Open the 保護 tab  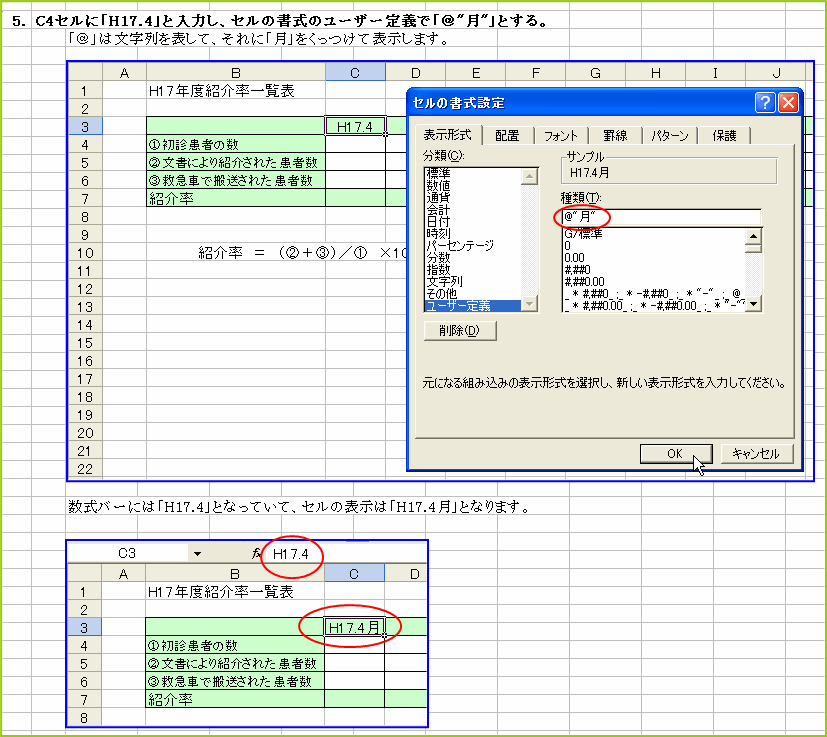click(726, 135)
